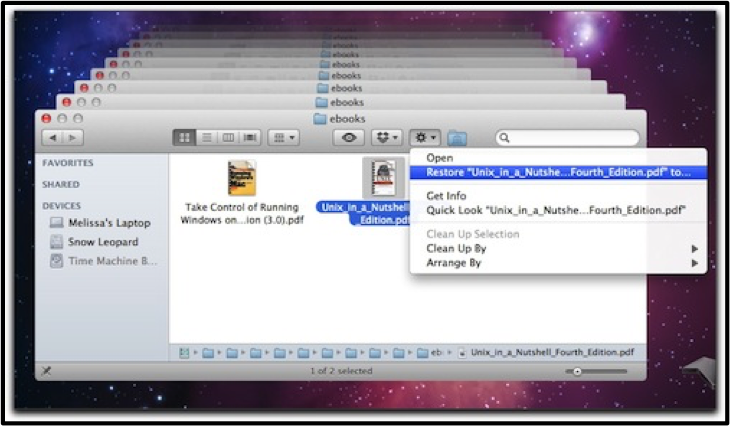The image size is (730, 426).
Task: Click the laptop icon beside Melissa's Laptop
Action: (x=56, y=223)
